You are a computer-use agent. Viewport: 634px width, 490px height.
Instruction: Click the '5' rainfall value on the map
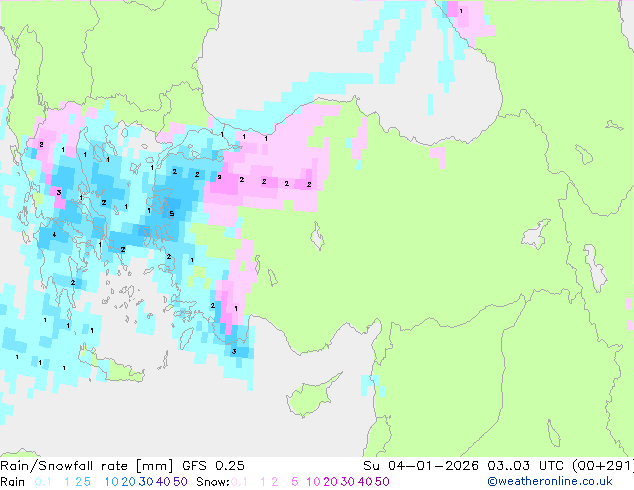click(x=172, y=213)
